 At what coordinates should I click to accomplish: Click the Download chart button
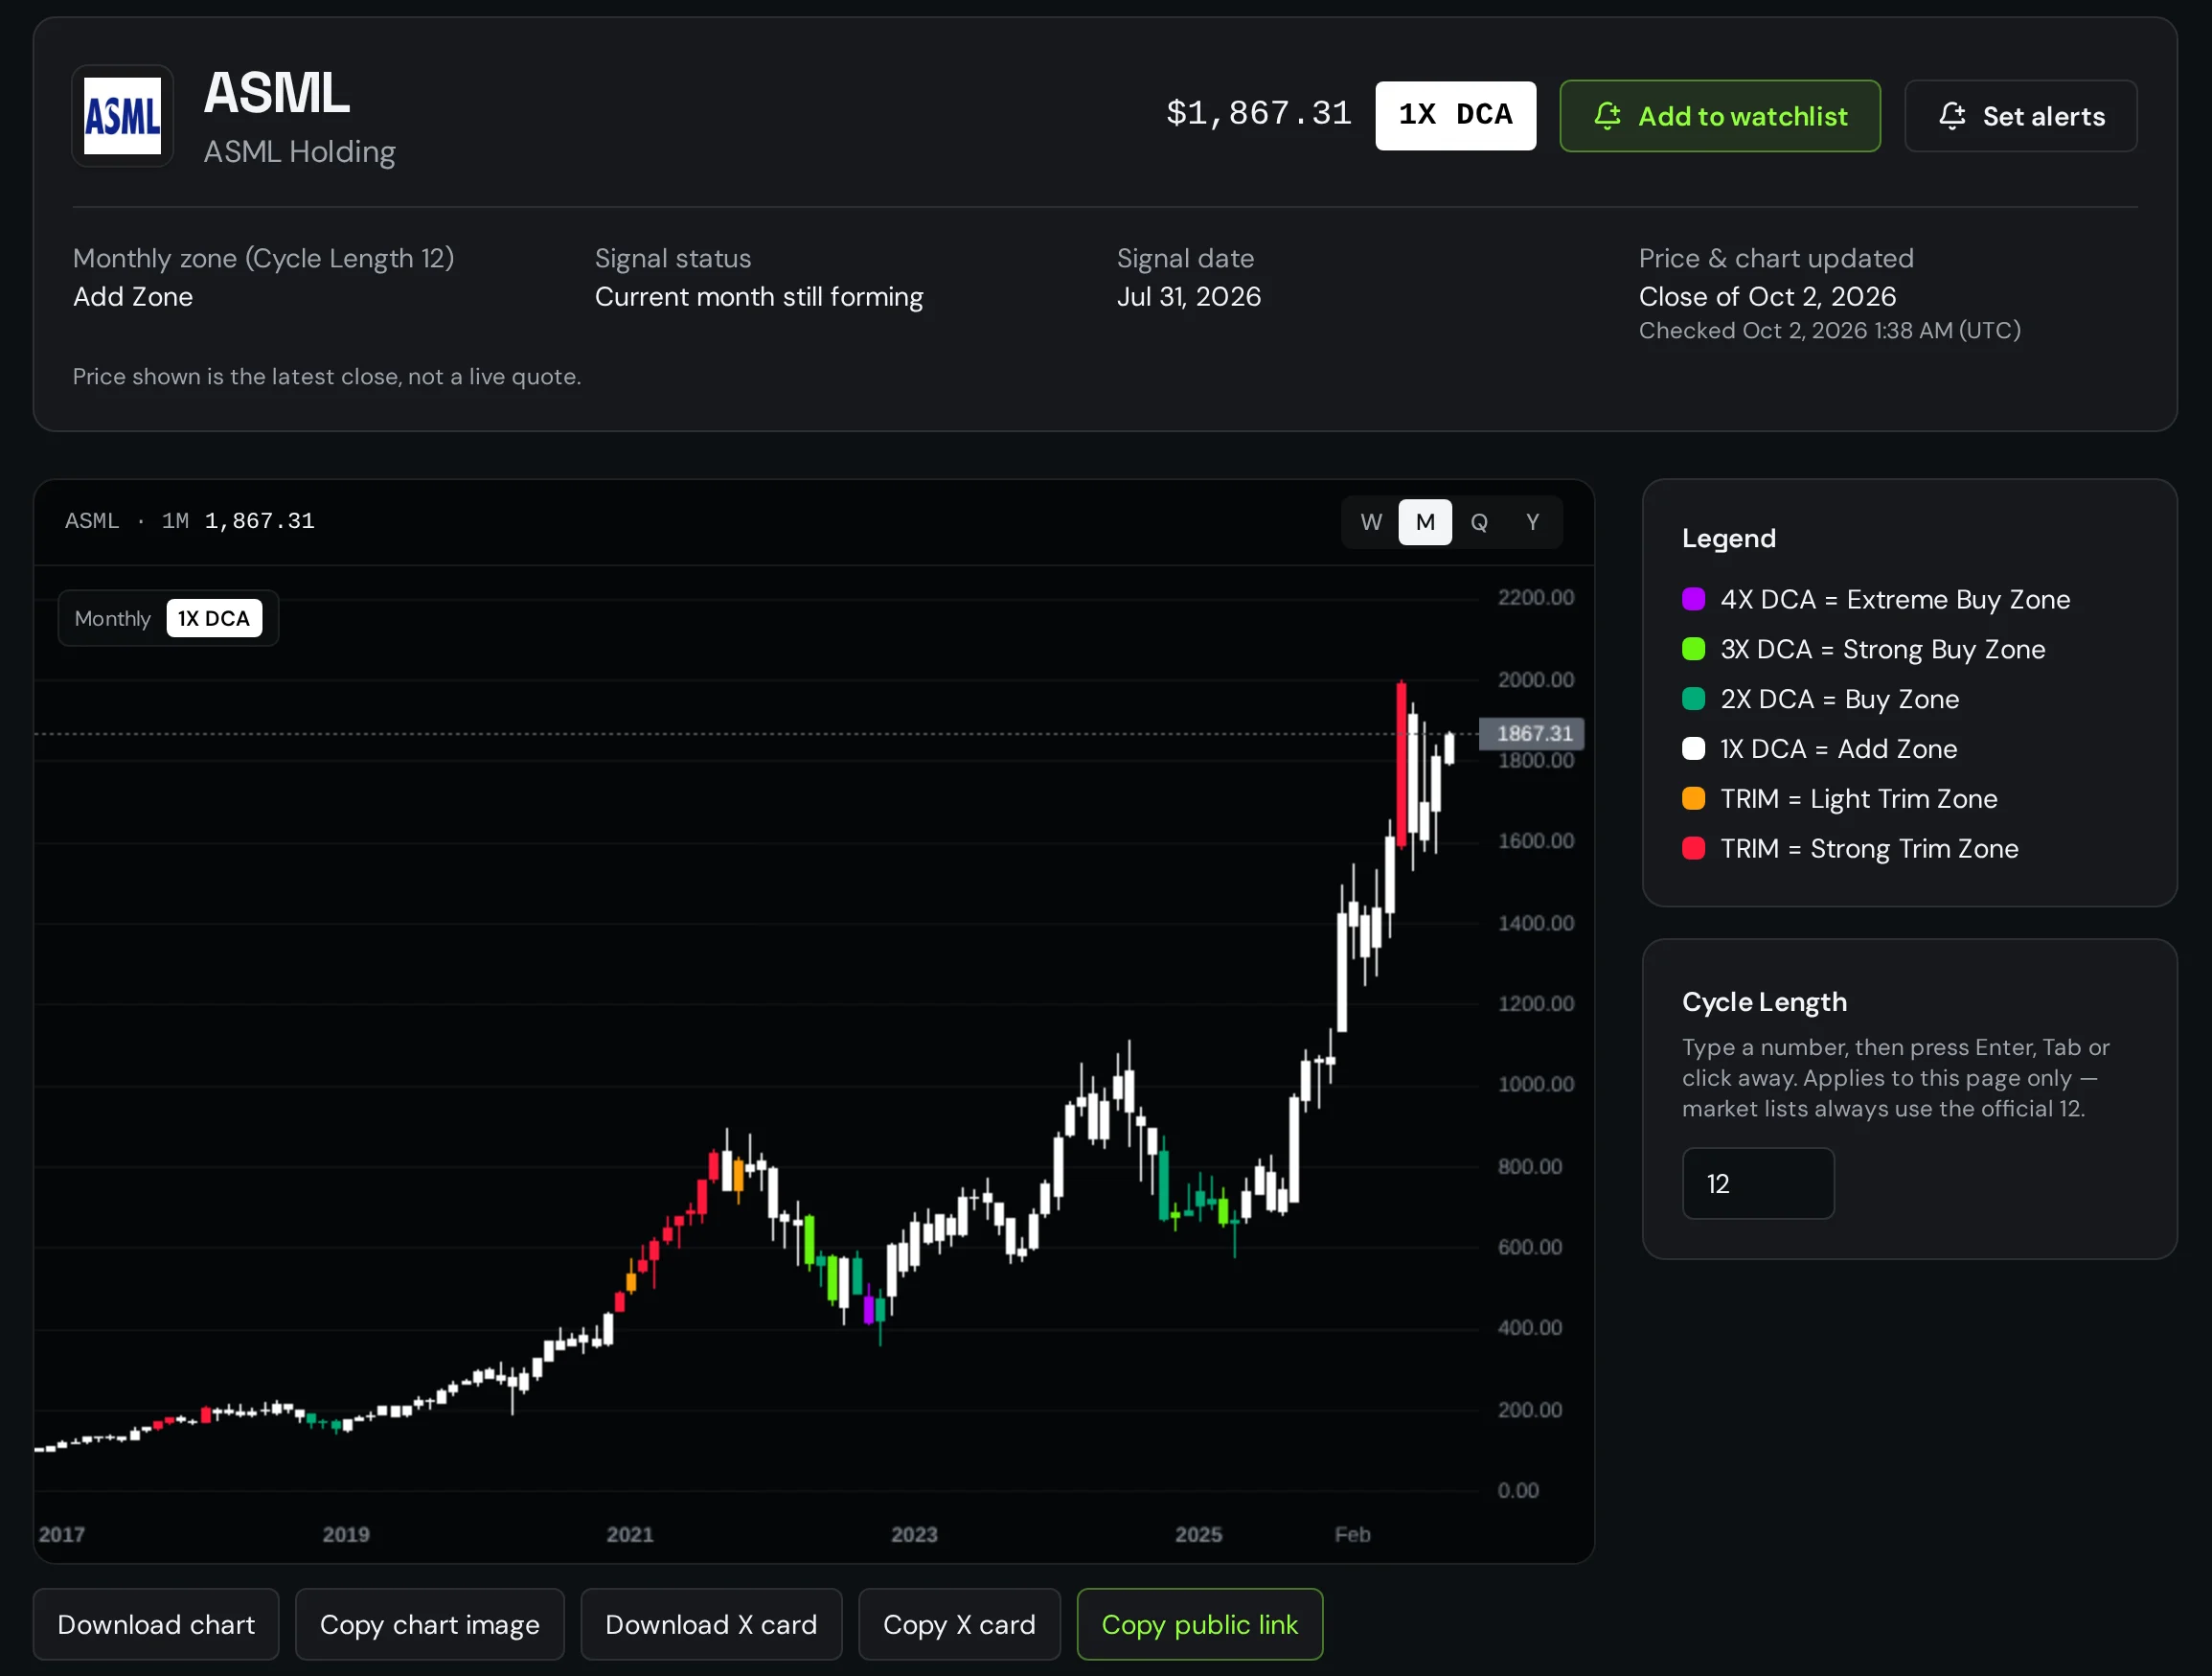tap(156, 1624)
